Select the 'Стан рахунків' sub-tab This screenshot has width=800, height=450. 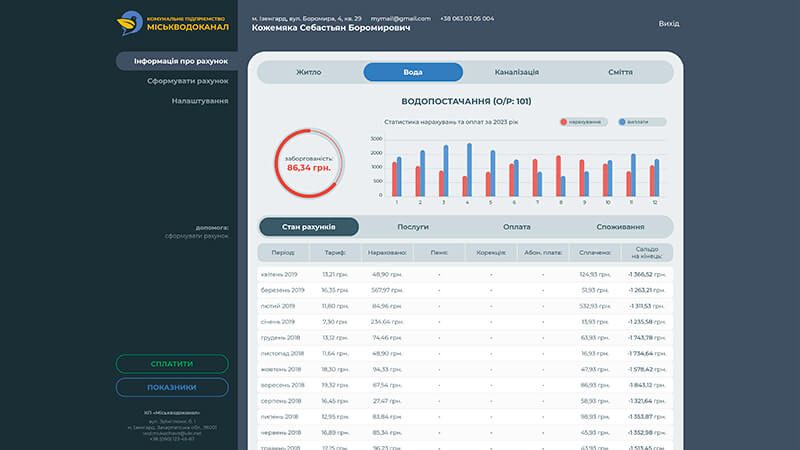click(x=309, y=227)
